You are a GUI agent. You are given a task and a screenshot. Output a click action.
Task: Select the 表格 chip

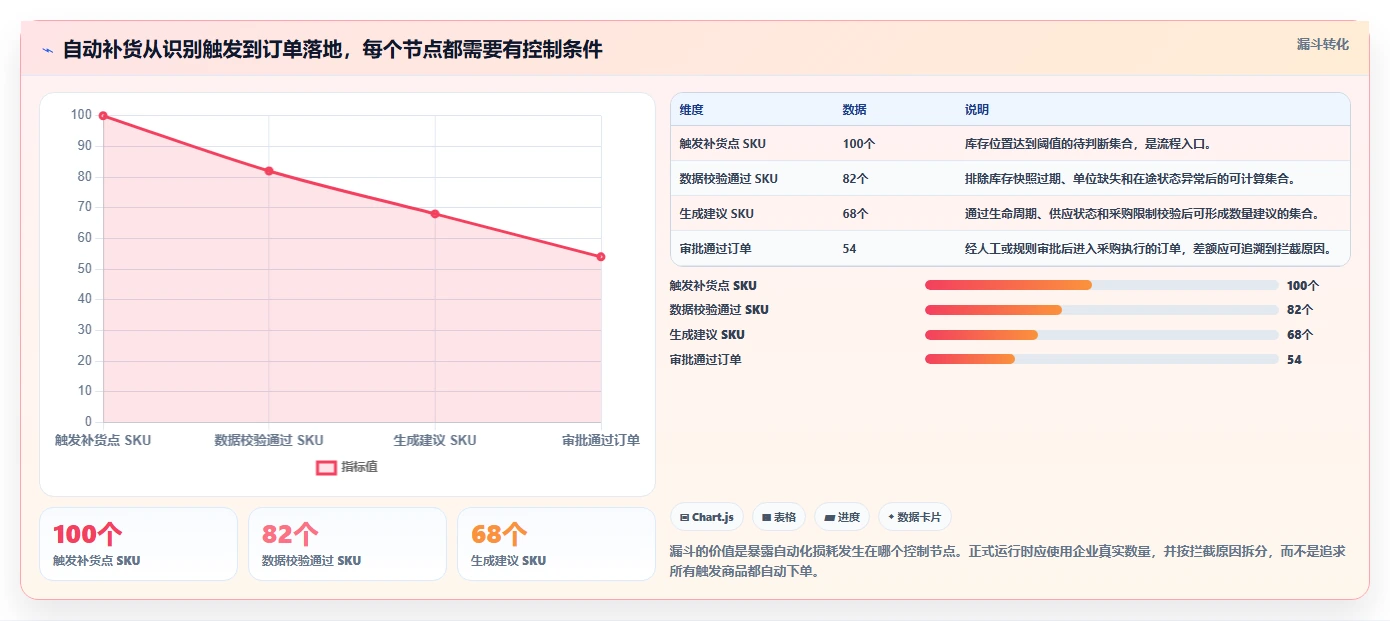pos(779,517)
